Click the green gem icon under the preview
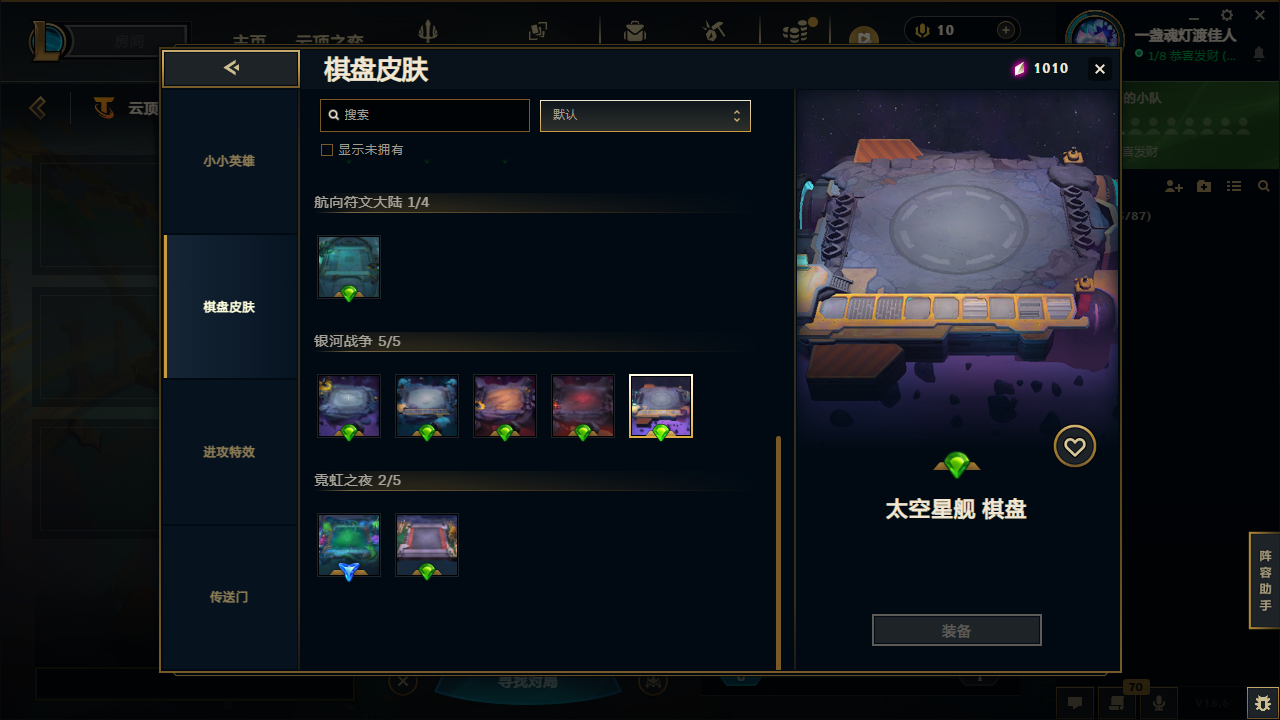Screen dimensions: 1280x720 pos(957,465)
